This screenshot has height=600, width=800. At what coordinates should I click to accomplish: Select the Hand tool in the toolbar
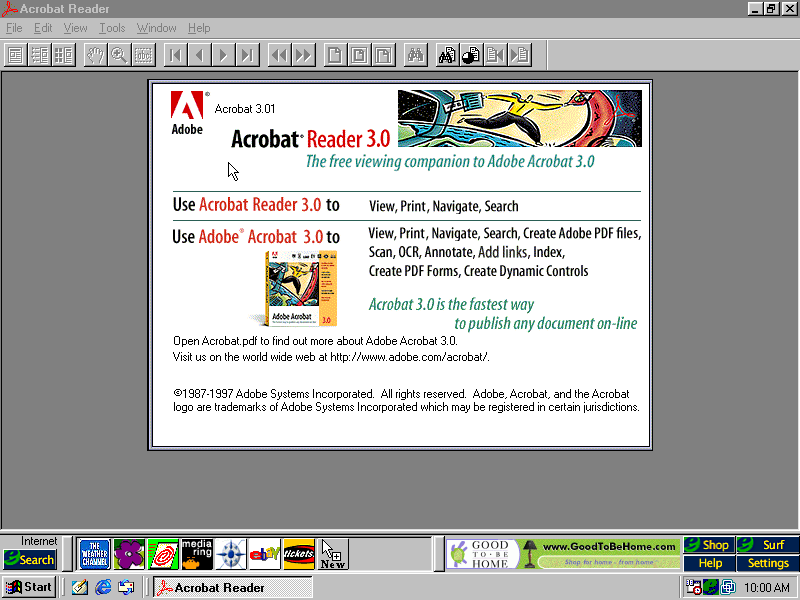[95, 55]
